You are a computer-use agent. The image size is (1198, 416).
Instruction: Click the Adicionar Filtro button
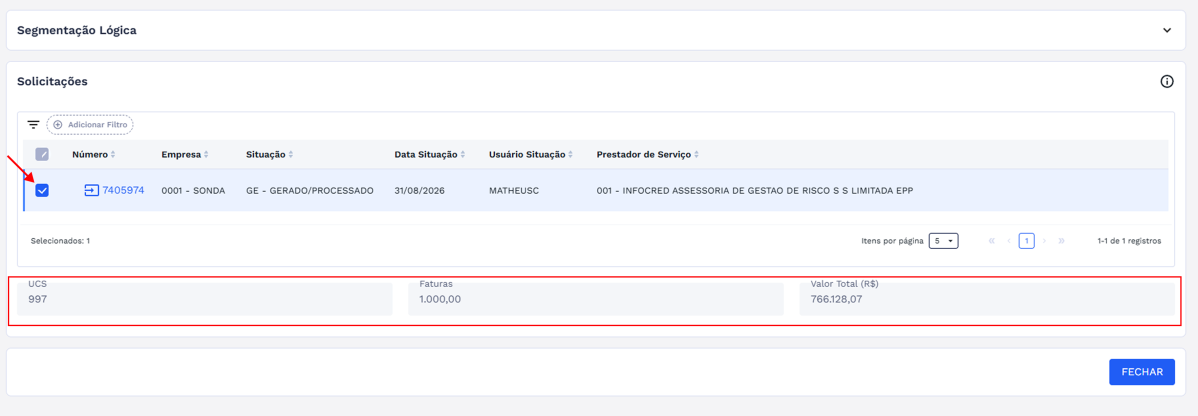(90, 124)
